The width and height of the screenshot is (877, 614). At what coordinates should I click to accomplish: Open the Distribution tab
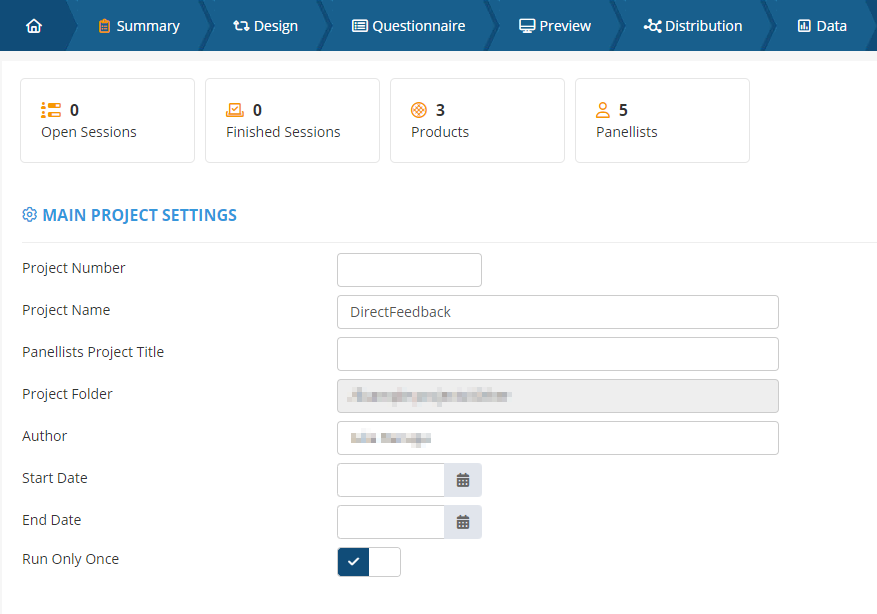[693, 26]
